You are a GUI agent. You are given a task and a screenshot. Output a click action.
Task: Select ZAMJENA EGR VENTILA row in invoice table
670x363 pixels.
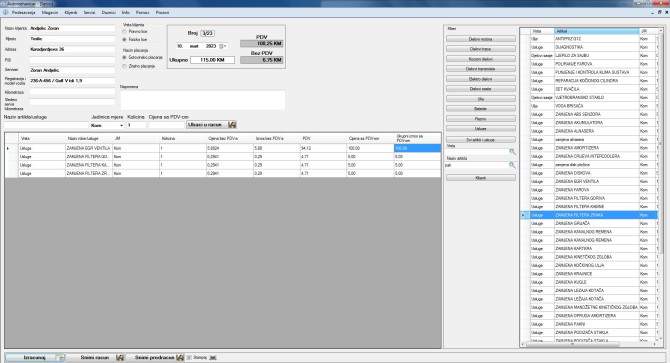pos(222,148)
